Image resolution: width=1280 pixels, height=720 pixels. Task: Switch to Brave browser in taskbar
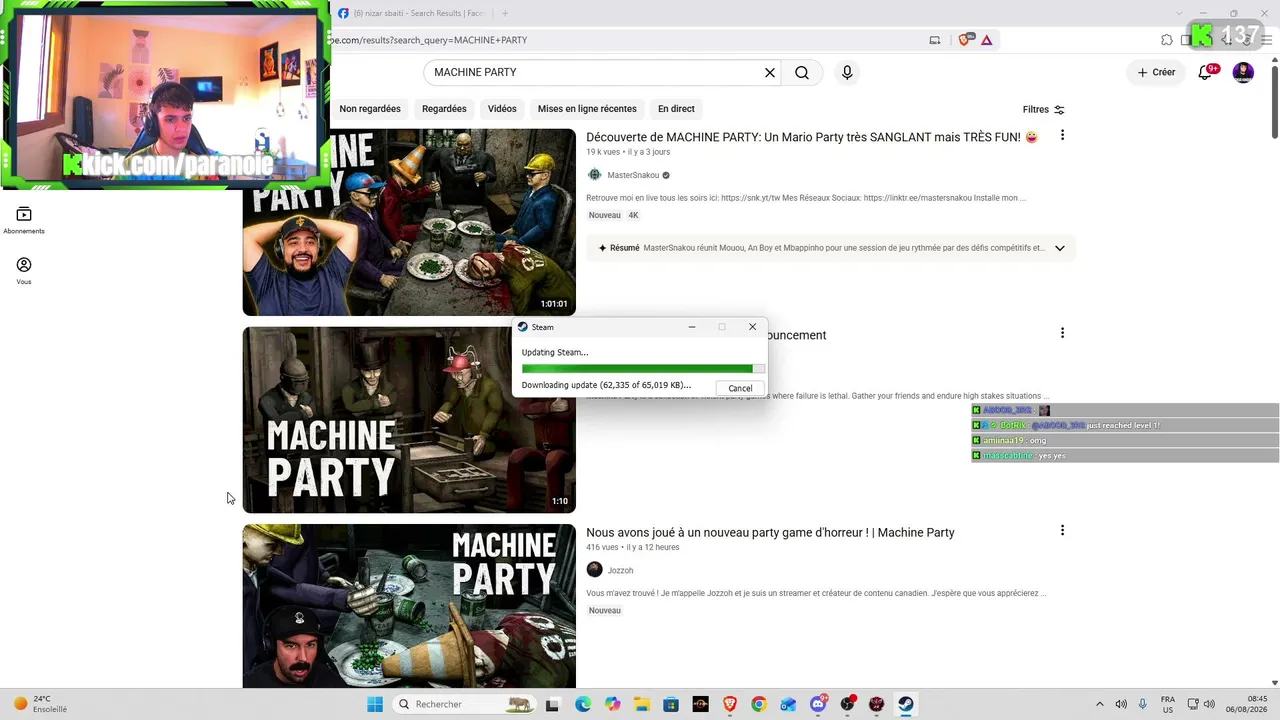tap(730, 704)
